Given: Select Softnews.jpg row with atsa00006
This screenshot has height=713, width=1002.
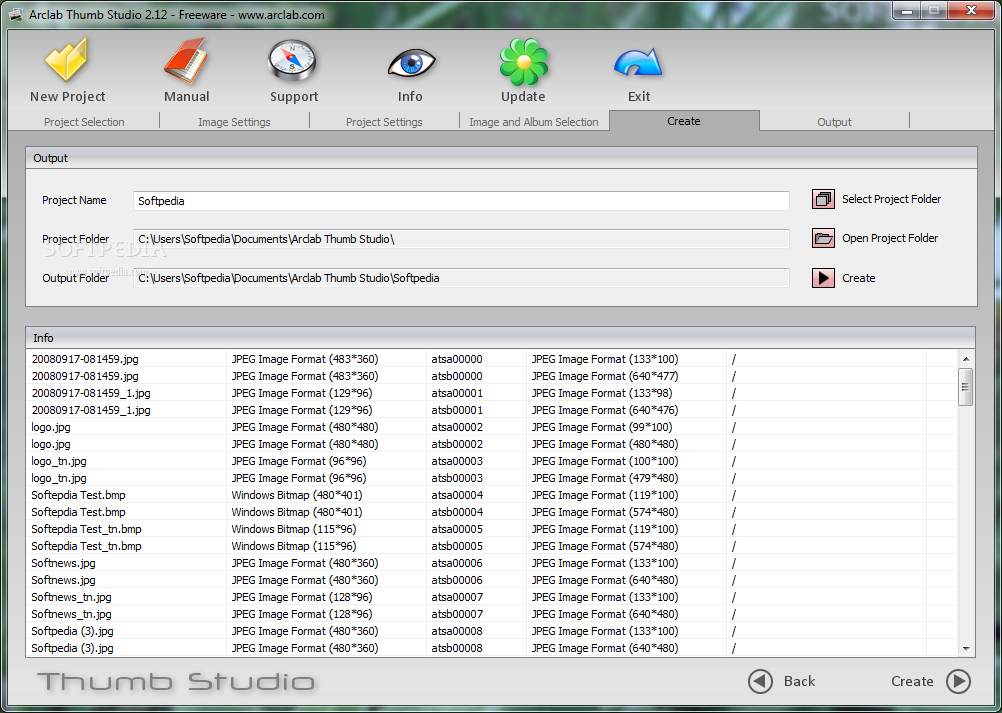Looking at the screenshot, I should coord(492,563).
